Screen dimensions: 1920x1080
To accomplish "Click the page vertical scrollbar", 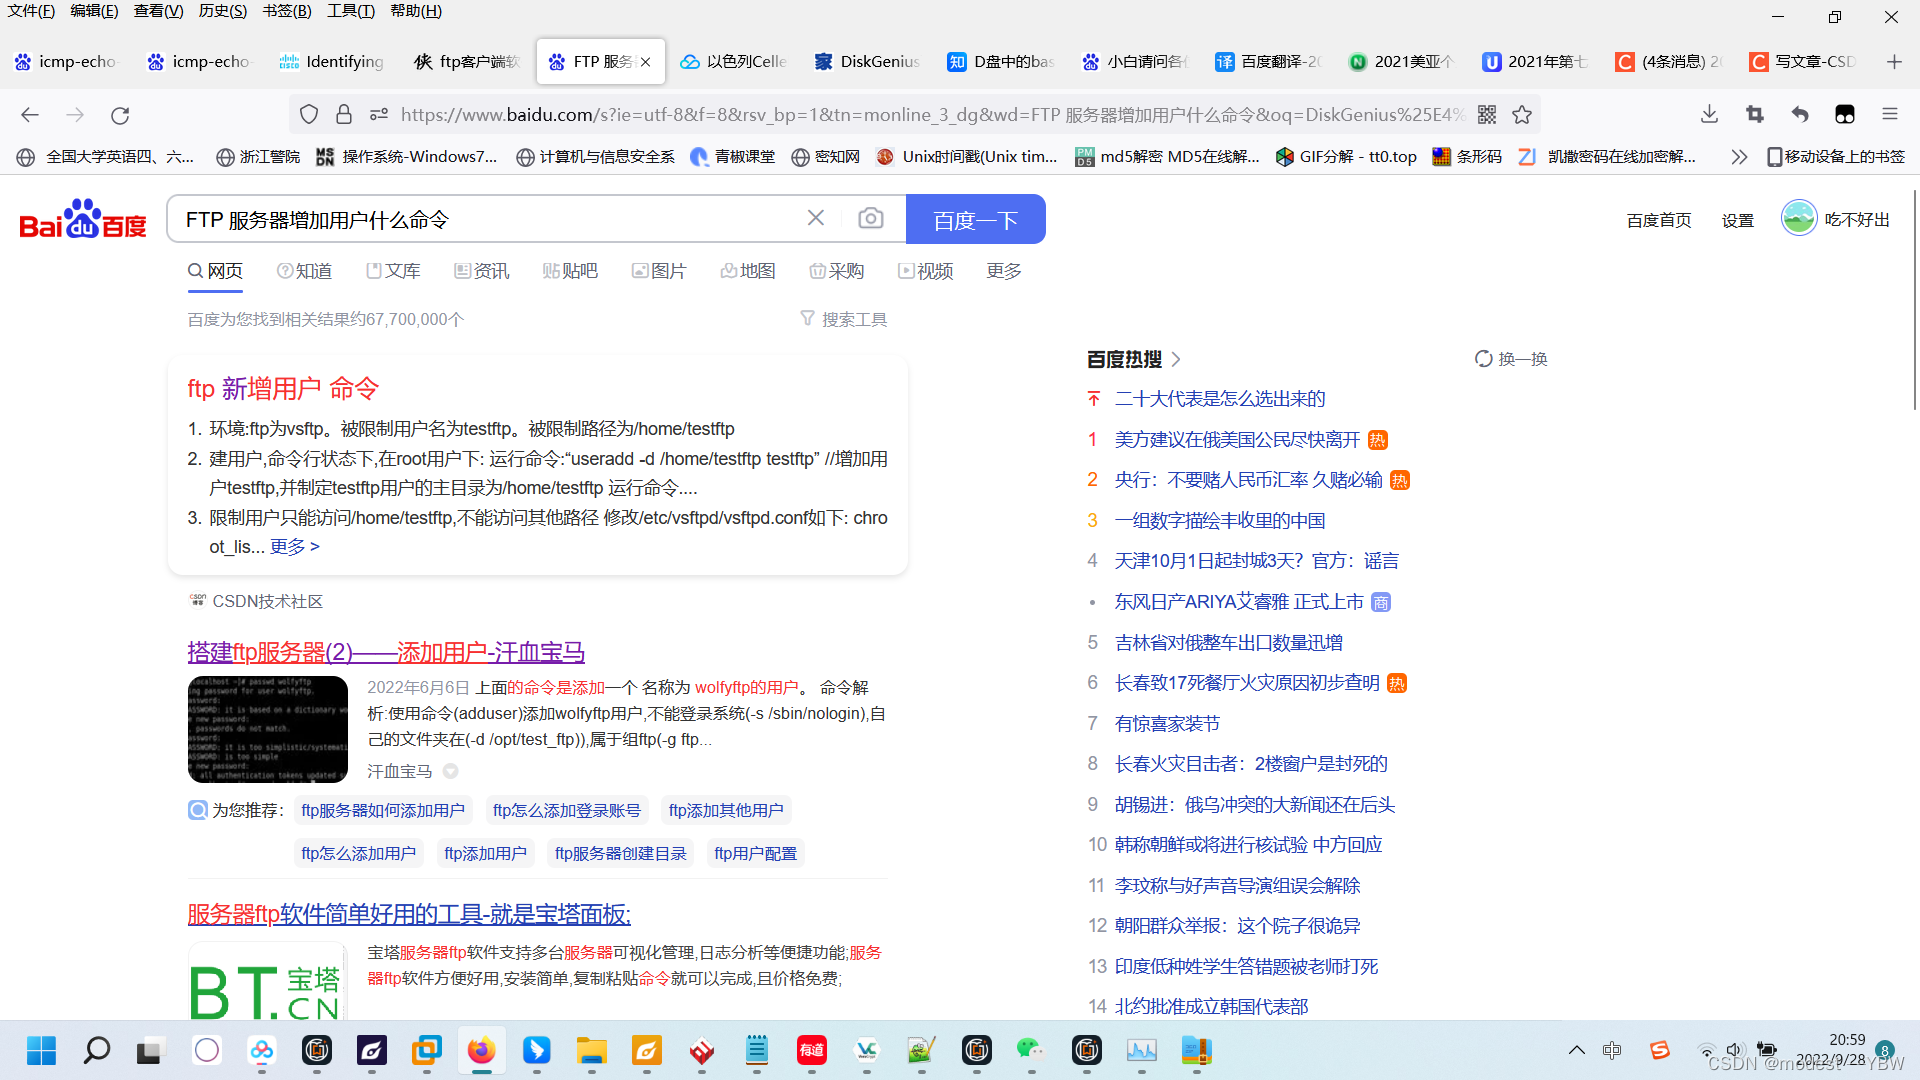I will point(1914,300).
